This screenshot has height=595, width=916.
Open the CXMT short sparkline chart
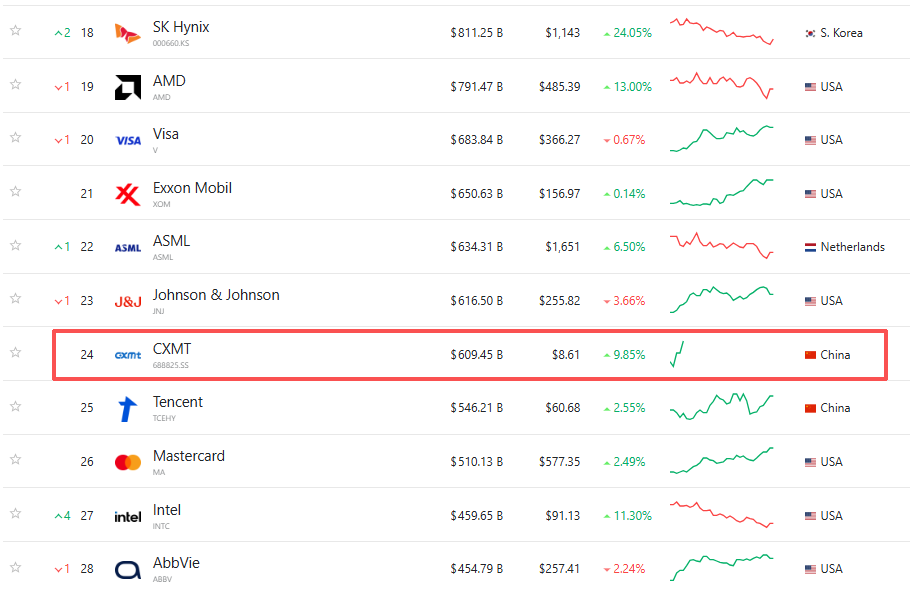[677, 354]
